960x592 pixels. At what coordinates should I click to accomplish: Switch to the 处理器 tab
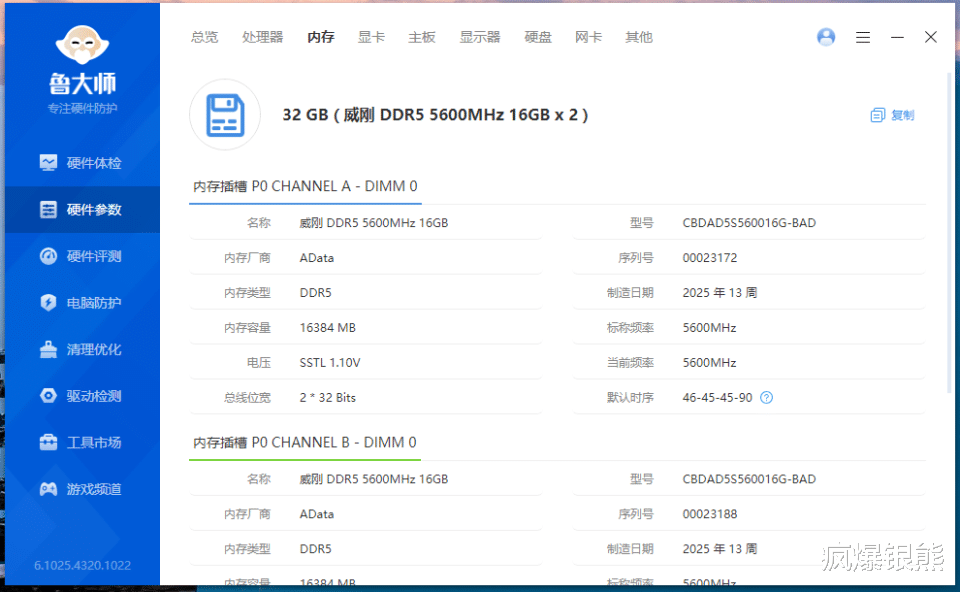pyautogui.click(x=262, y=37)
